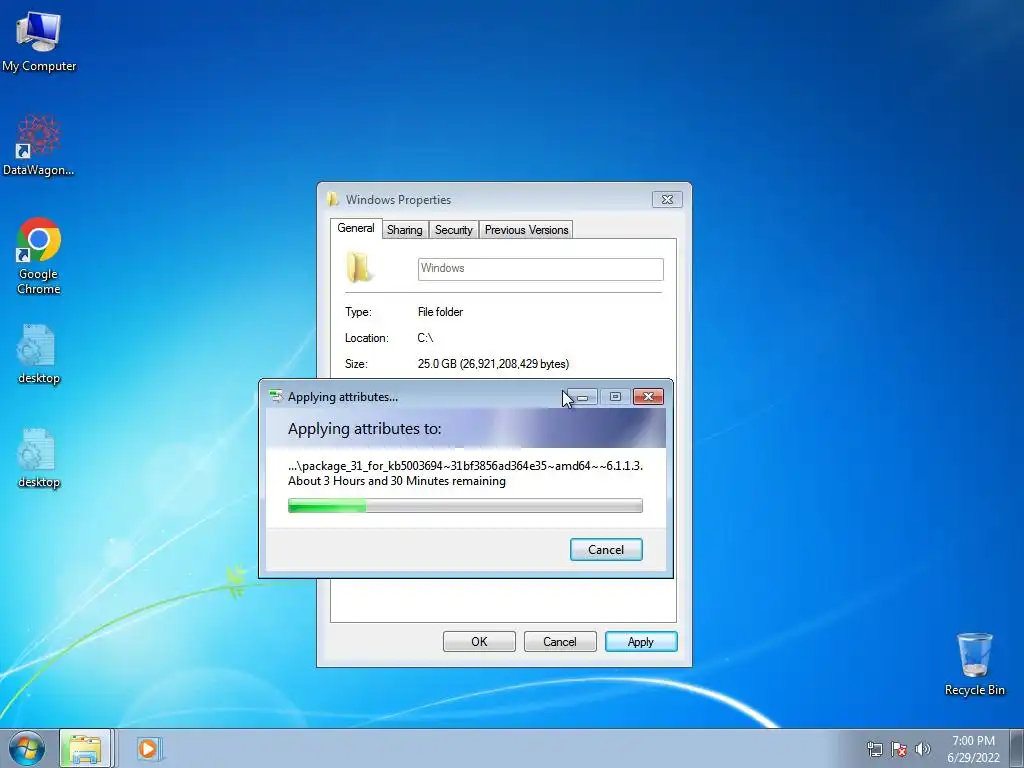Open the Windows Start menu orb
The width and height of the screenshot is (1024, 768).
click(27, 748)
